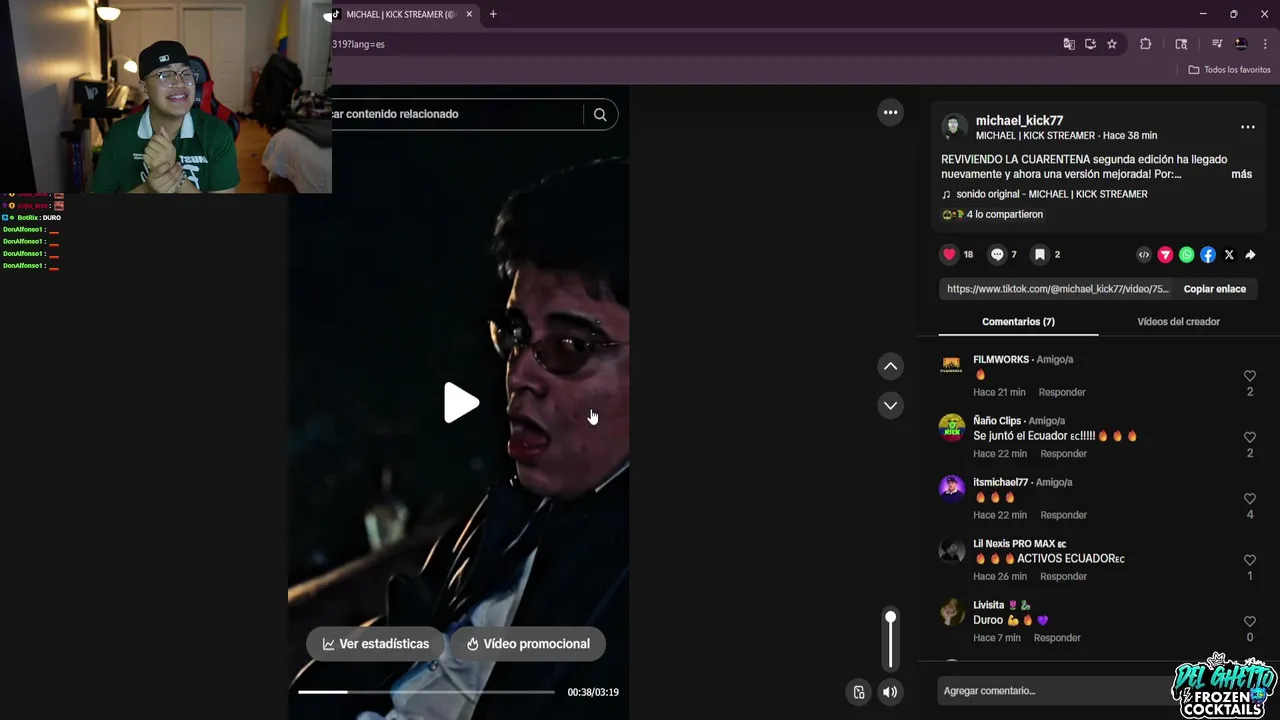This screenshot has height=720, width=1280.
Task: Open the browser extensions puzzle icon
Action: 1146,44
